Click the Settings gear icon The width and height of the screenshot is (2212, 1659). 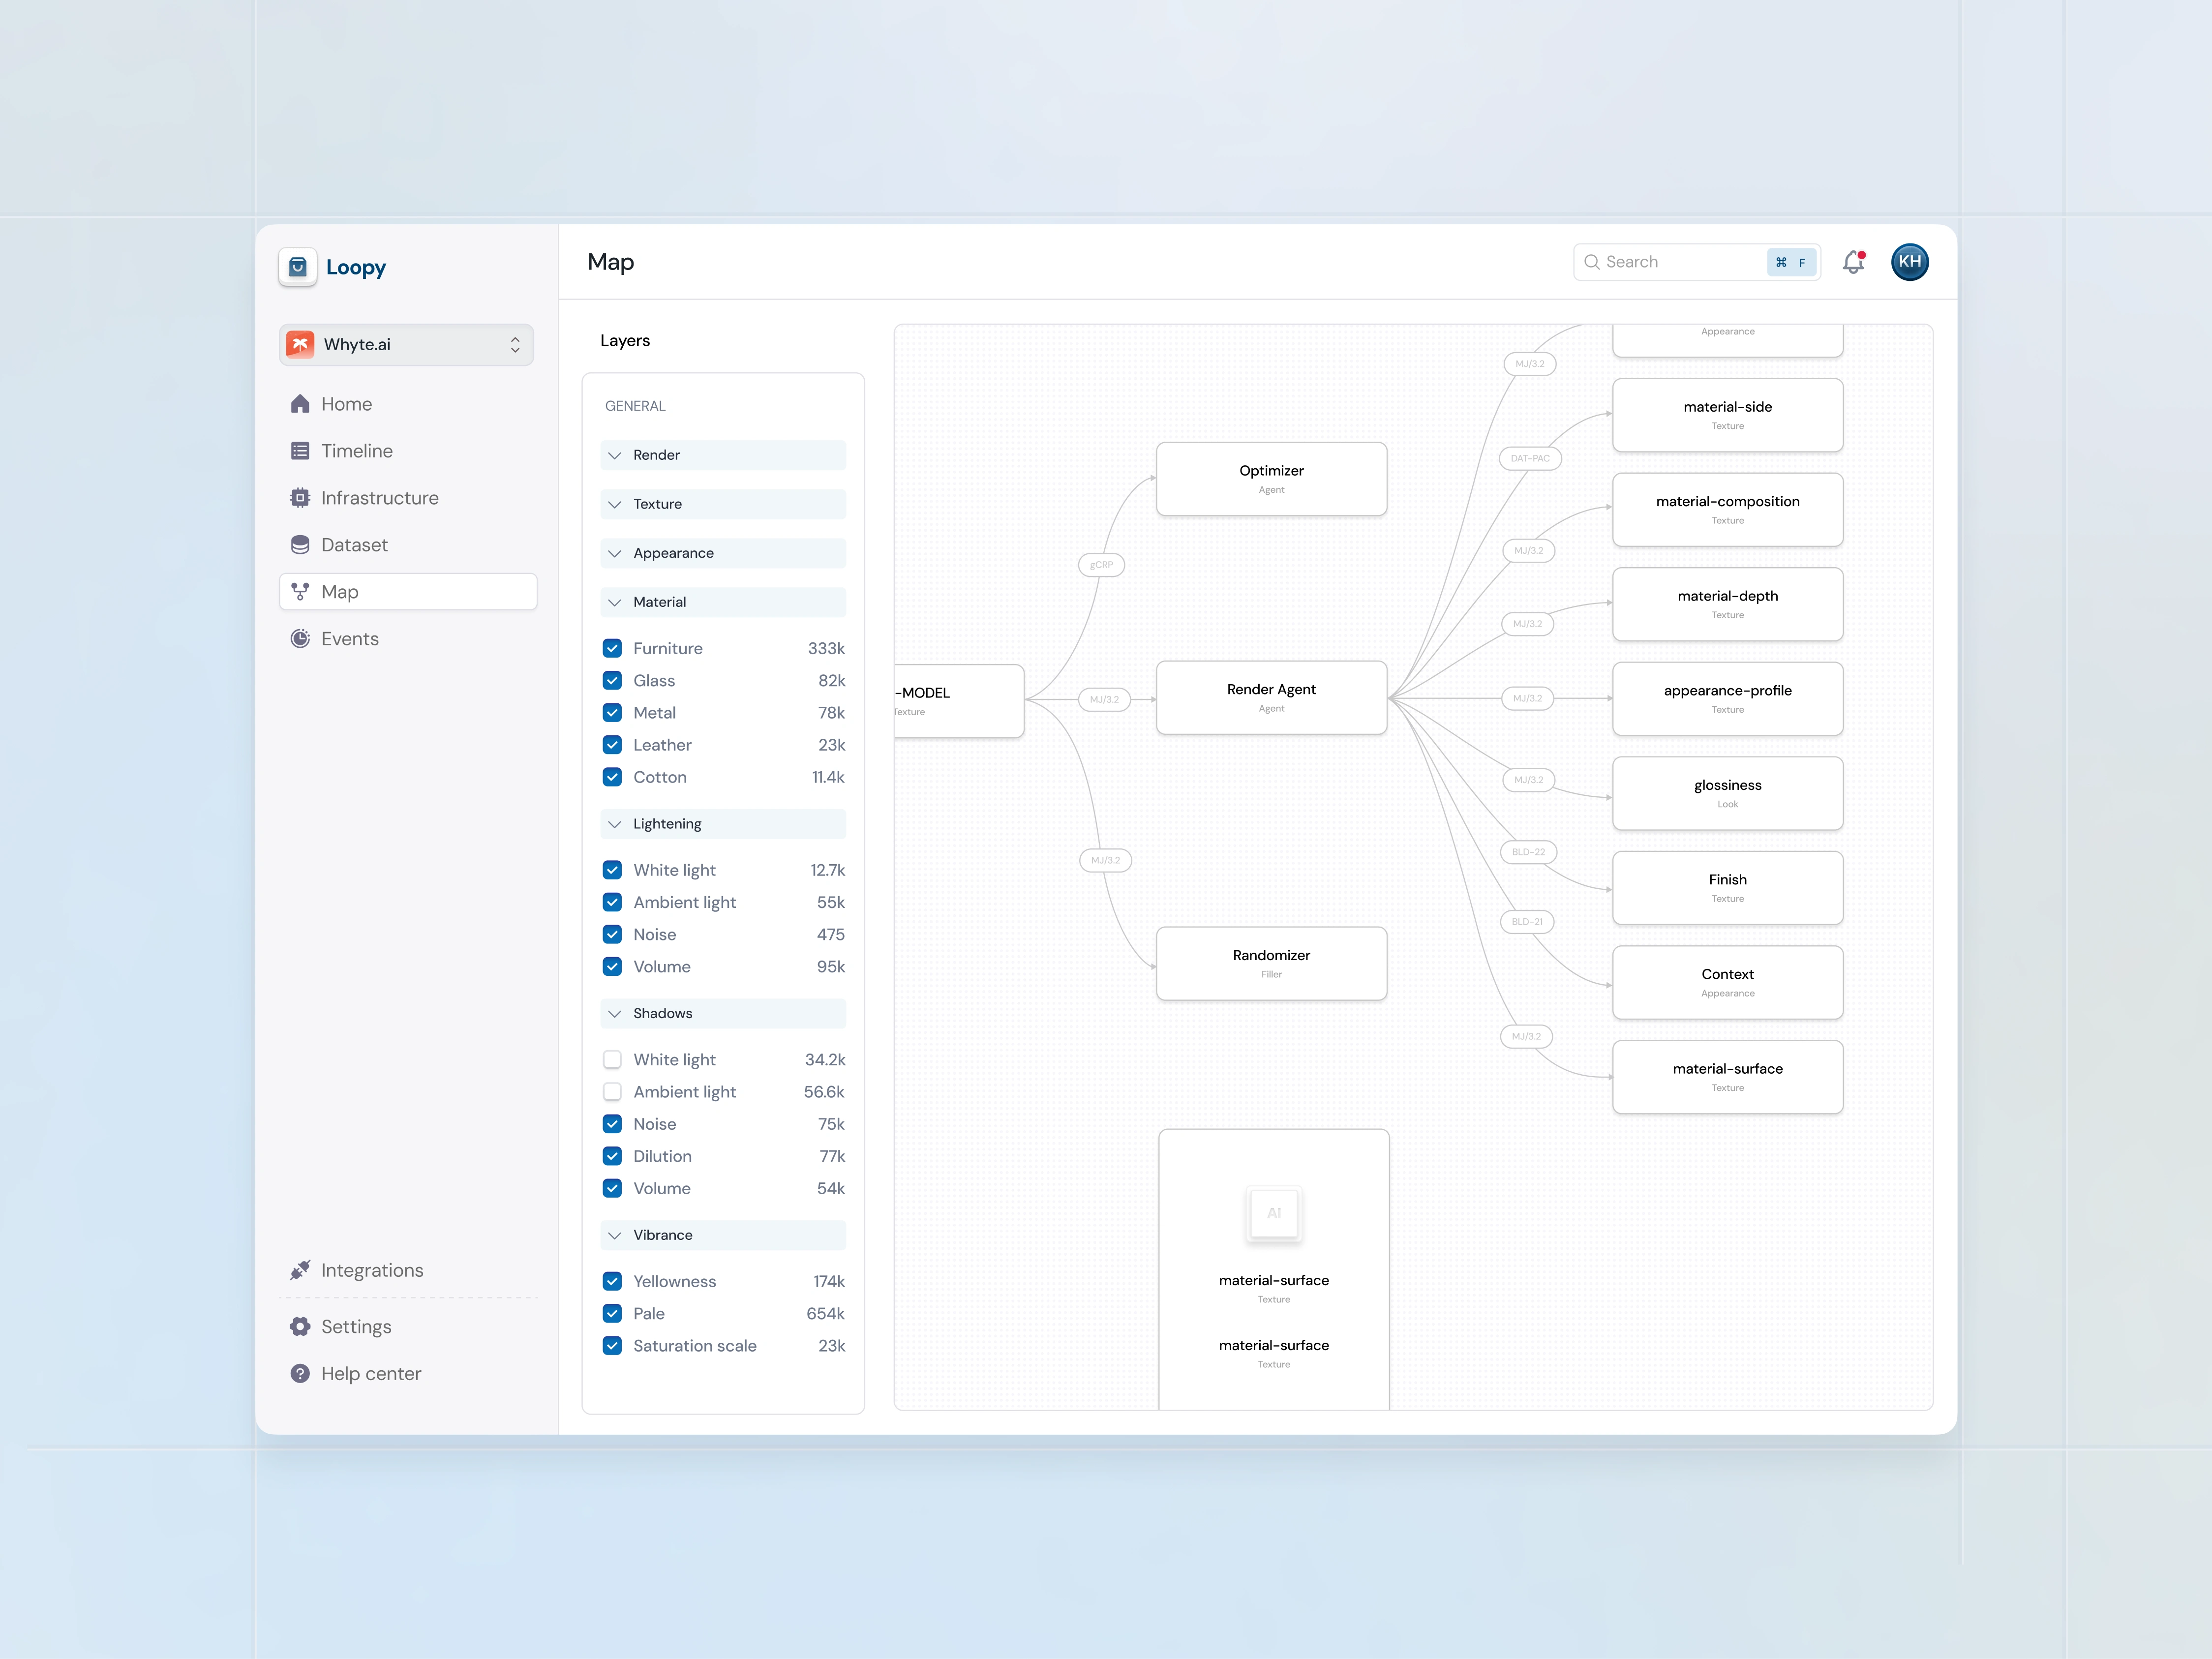(300, 1327)
